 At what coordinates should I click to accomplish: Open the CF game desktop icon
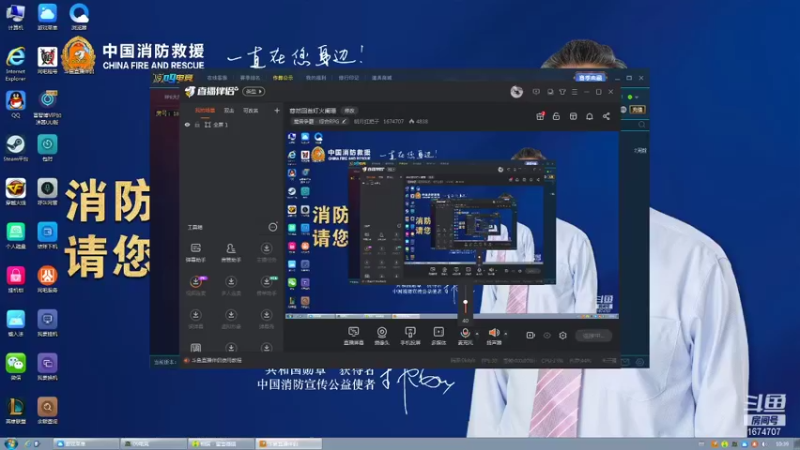click(16, 192)
